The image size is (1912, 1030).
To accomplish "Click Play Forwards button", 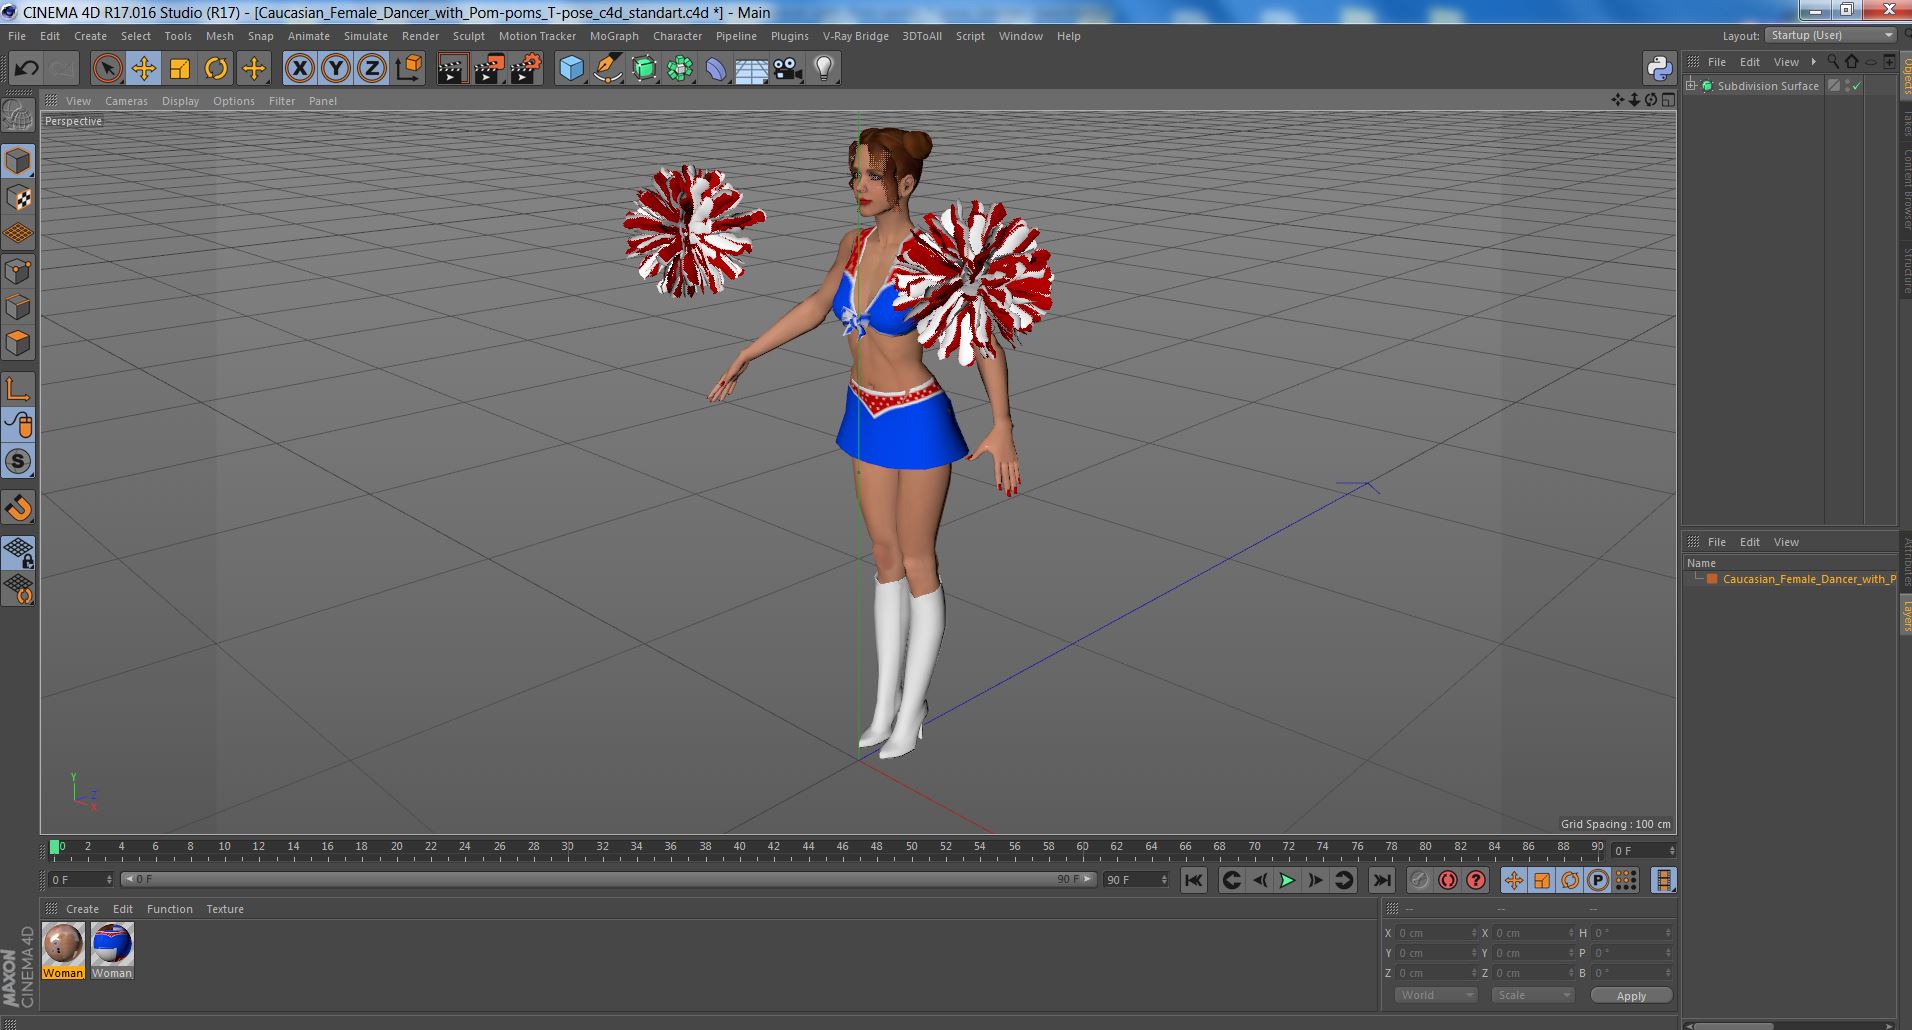I will (x=1287, y=880).
